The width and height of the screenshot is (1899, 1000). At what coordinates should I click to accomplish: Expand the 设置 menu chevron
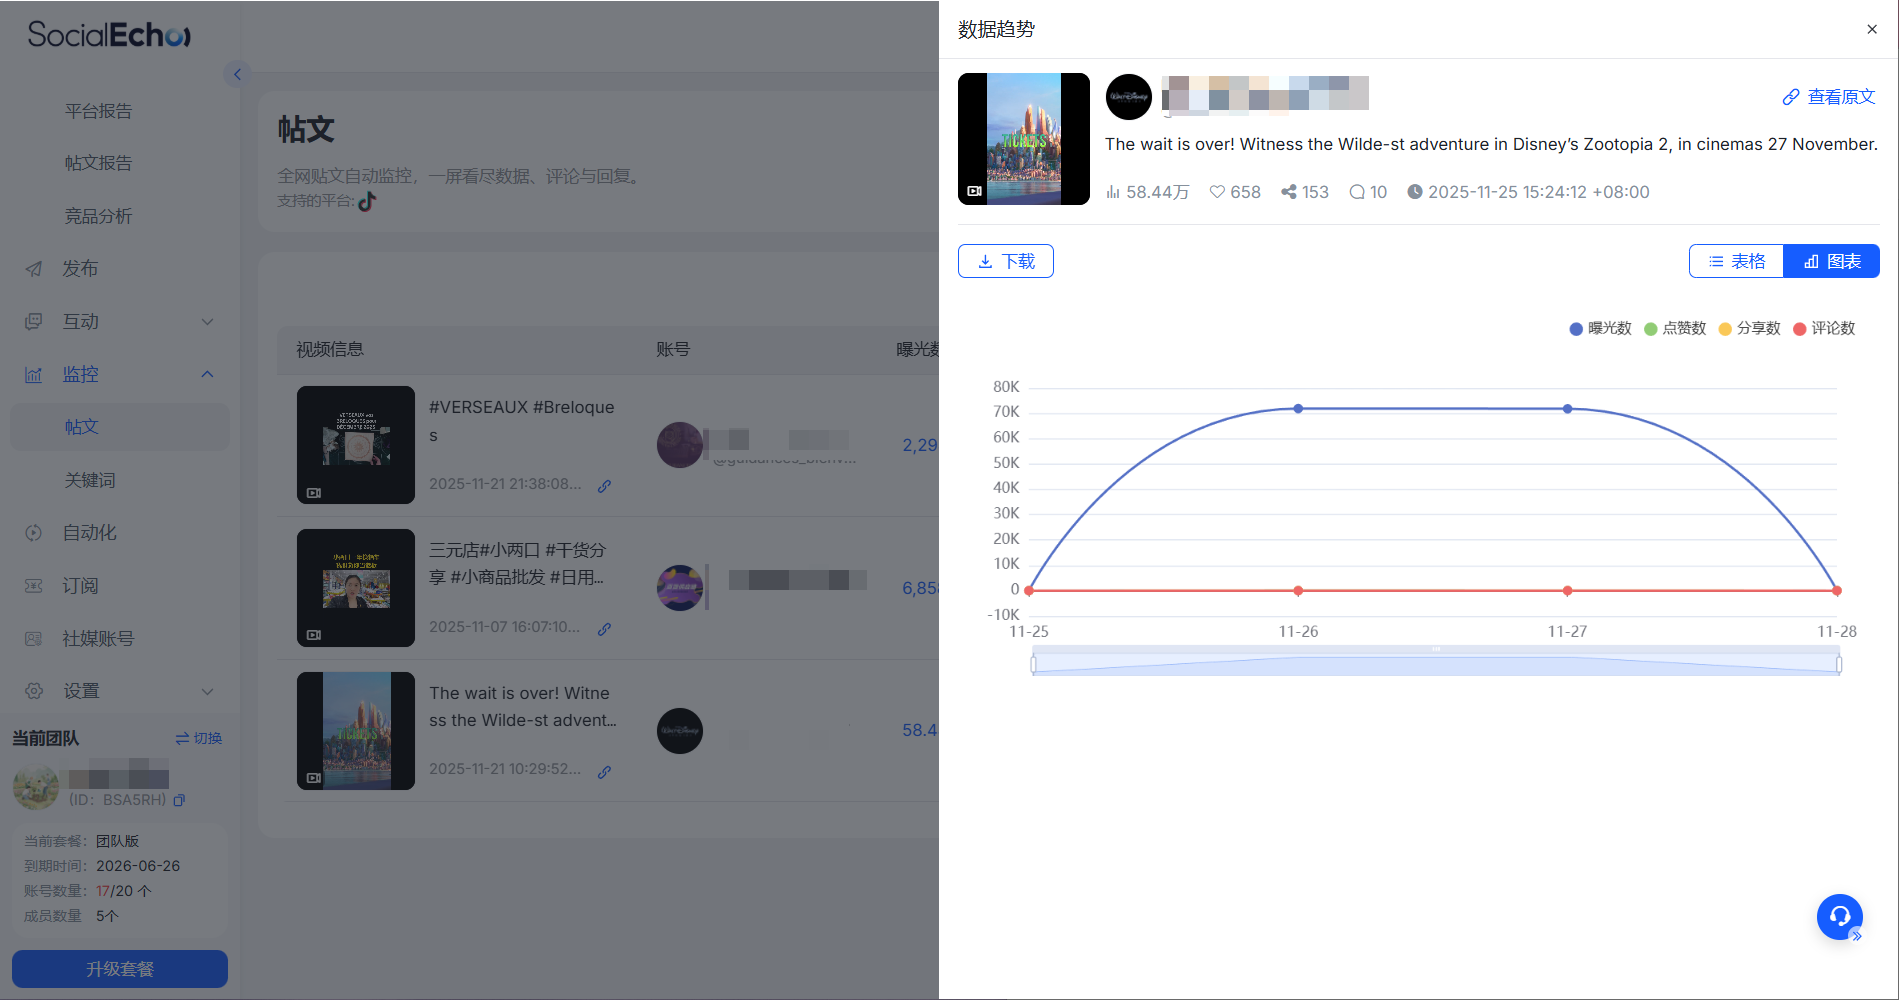pos(207,691)
